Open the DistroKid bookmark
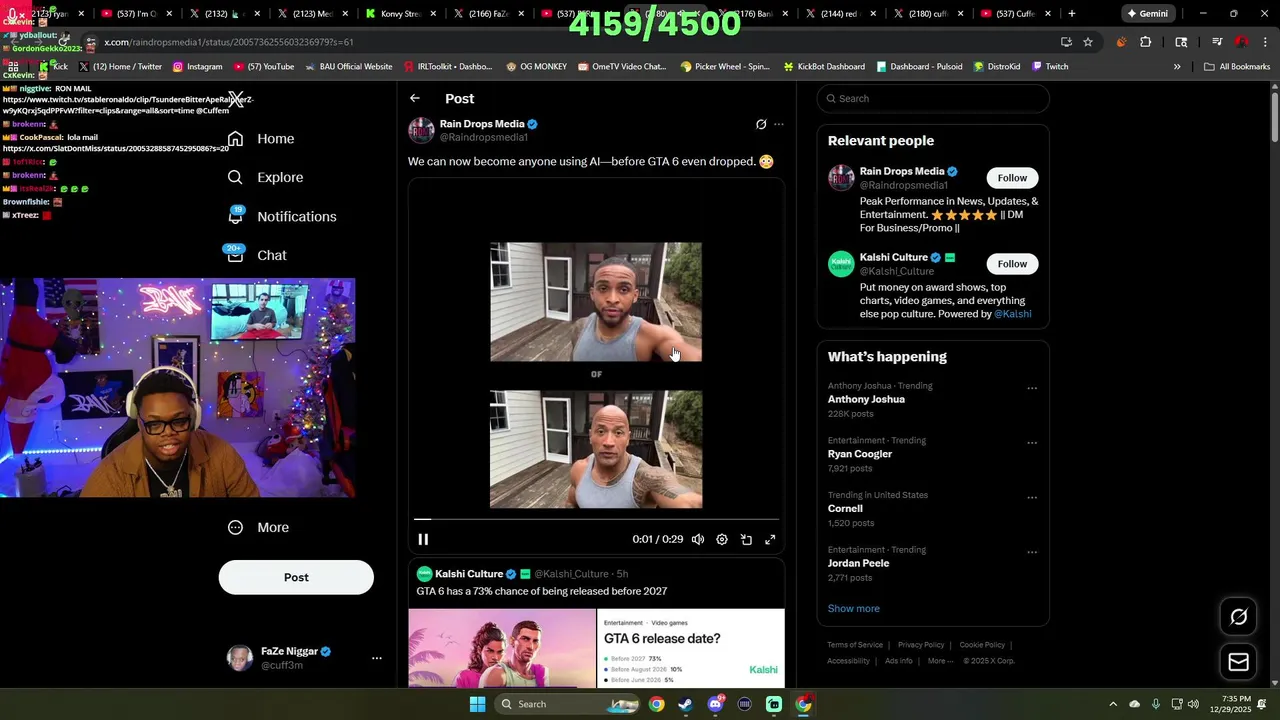Screen dimensions: 1280x720 click(x=996, y=67)
